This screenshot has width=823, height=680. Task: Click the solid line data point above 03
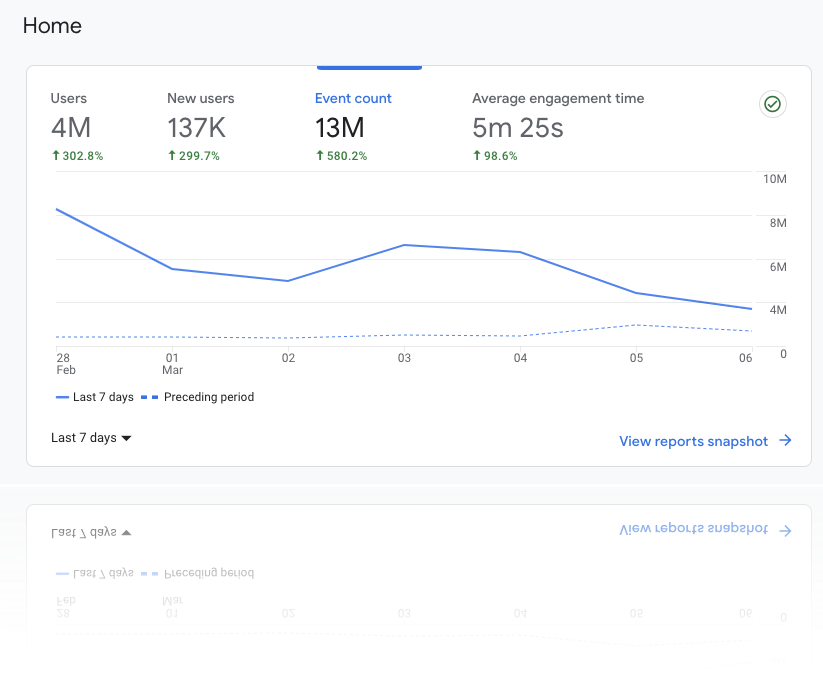[404, 245]
